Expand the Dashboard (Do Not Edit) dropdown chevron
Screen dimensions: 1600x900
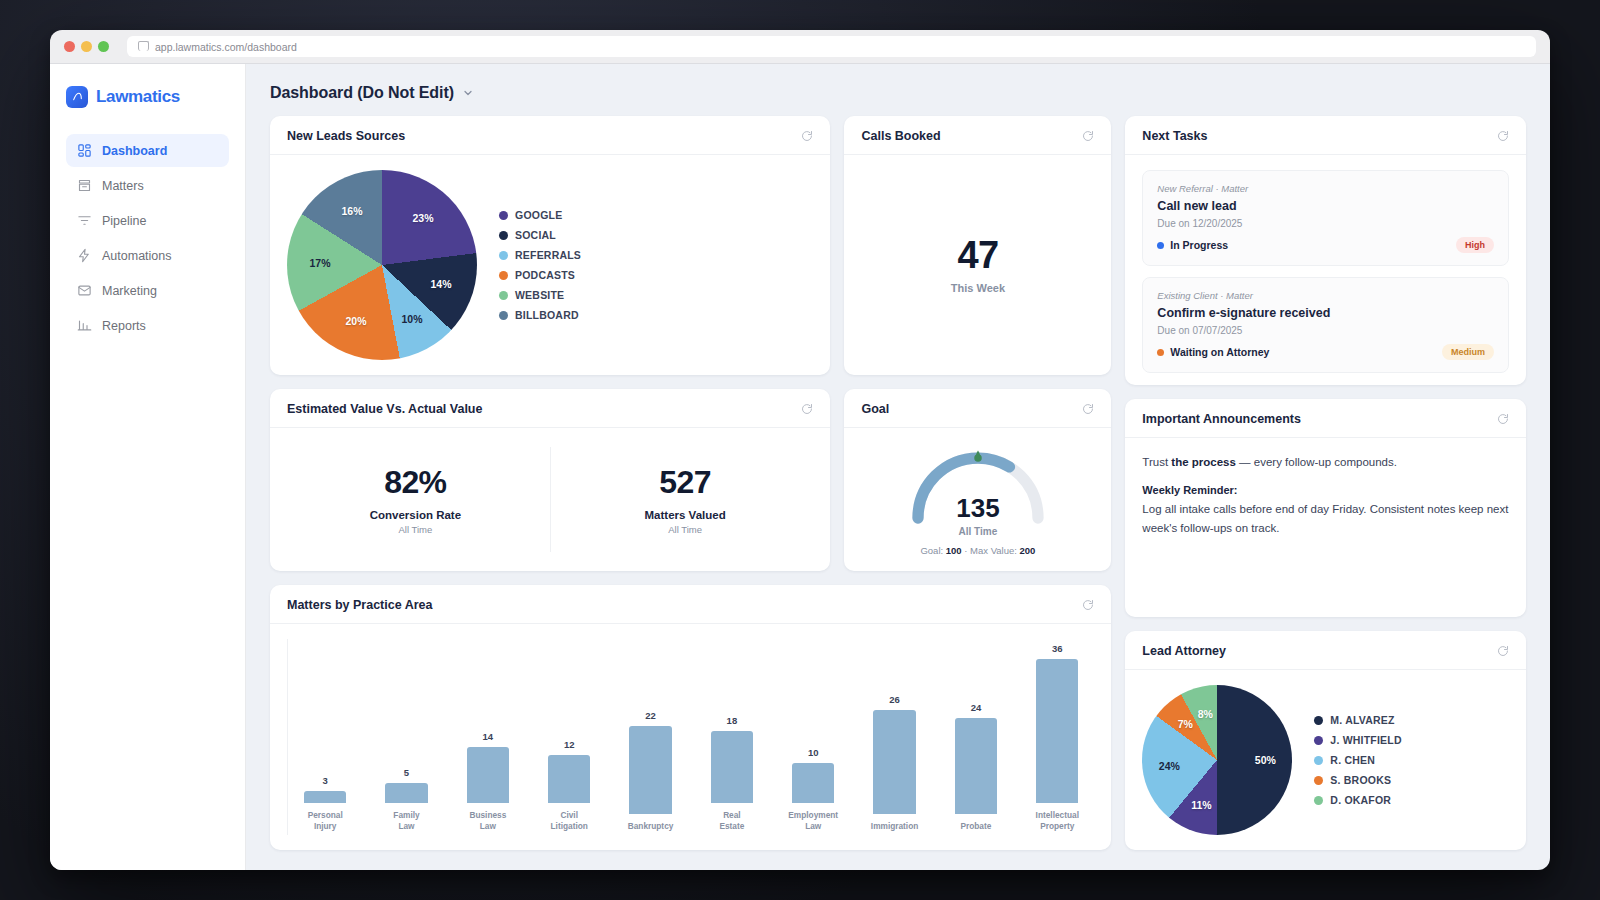(x=468, y=93)
